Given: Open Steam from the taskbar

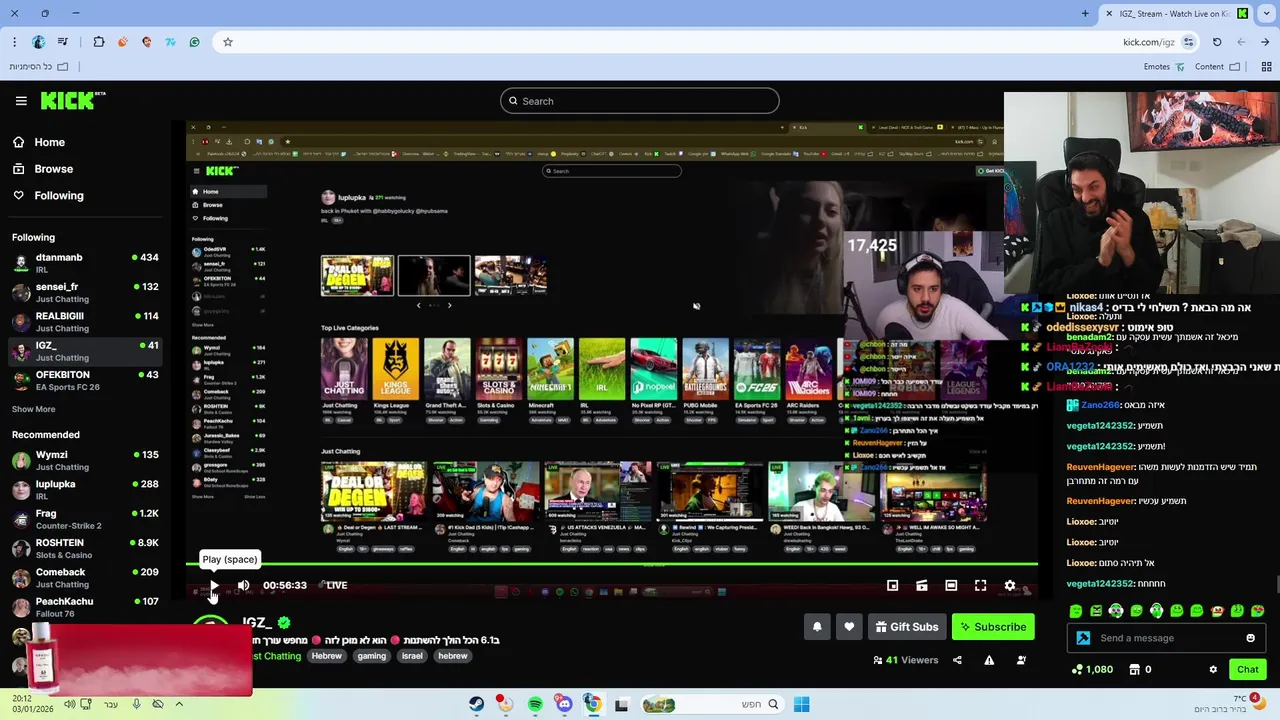Looking at the screenshot, I should coord(477,704).
